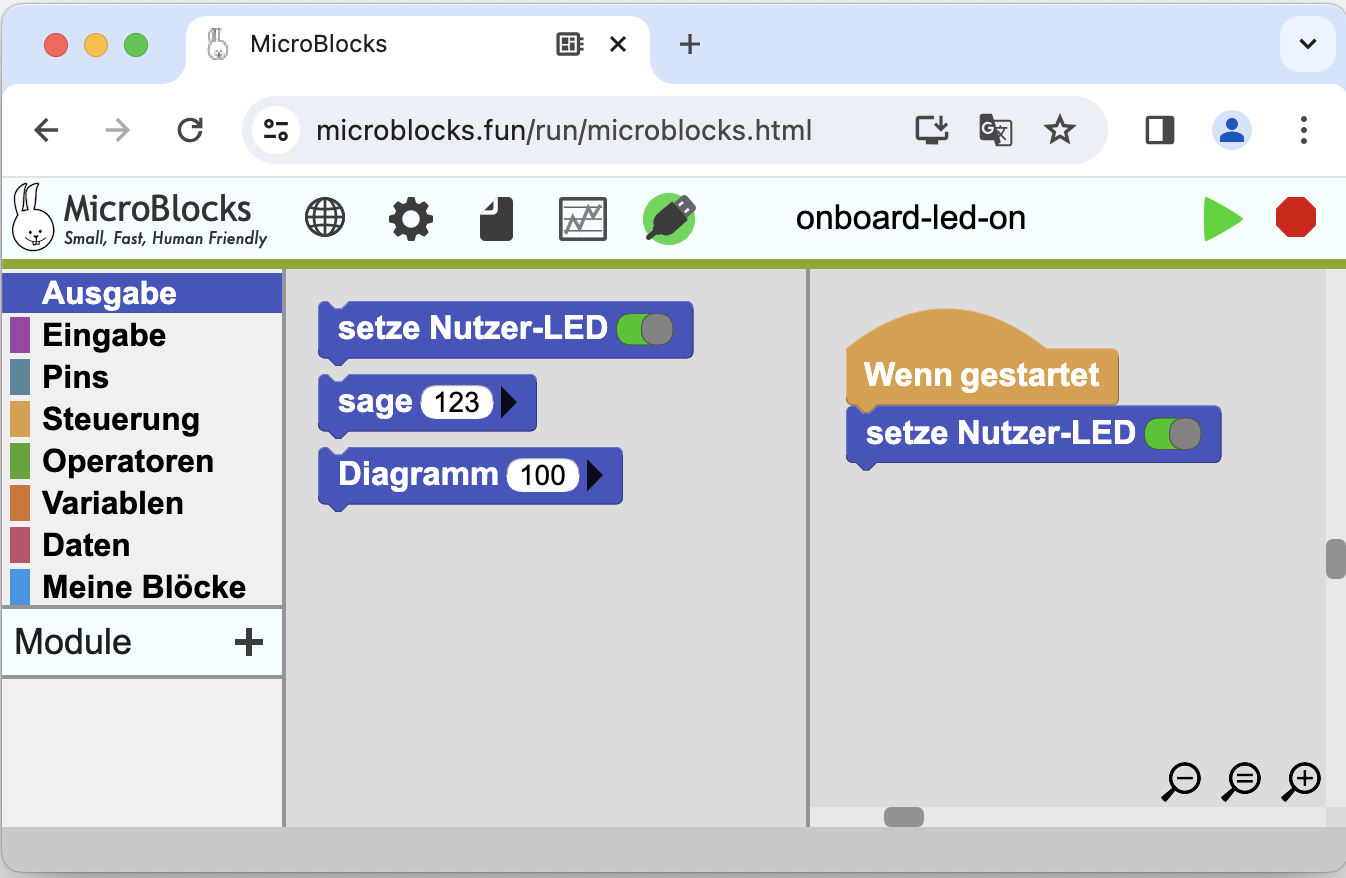1346x878 pixels.
Task: Toggle the Nutzer-LED switch in the palette
Action: point(645,329)
